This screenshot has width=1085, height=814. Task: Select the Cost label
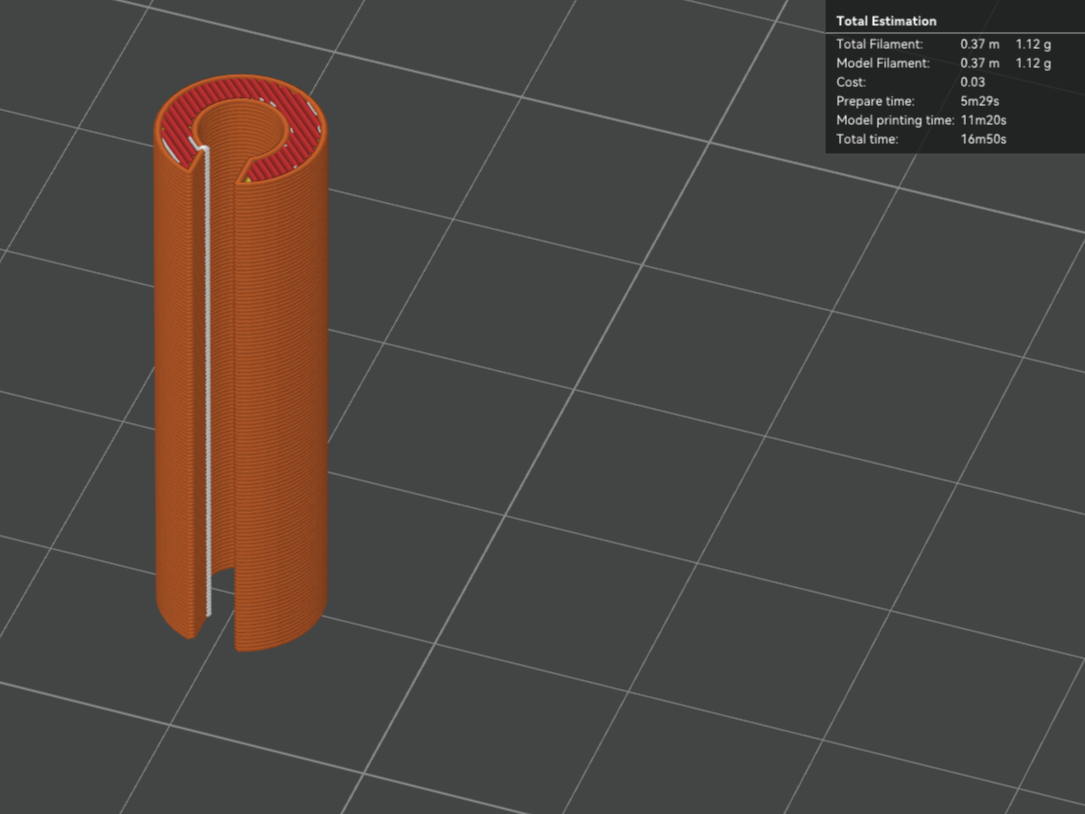(851, 82)
